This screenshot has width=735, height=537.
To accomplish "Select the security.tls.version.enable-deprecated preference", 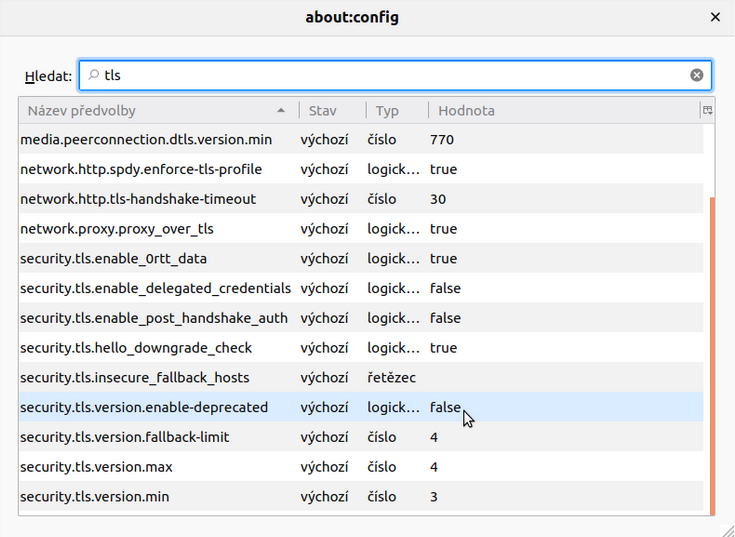I will click(144, 407).
